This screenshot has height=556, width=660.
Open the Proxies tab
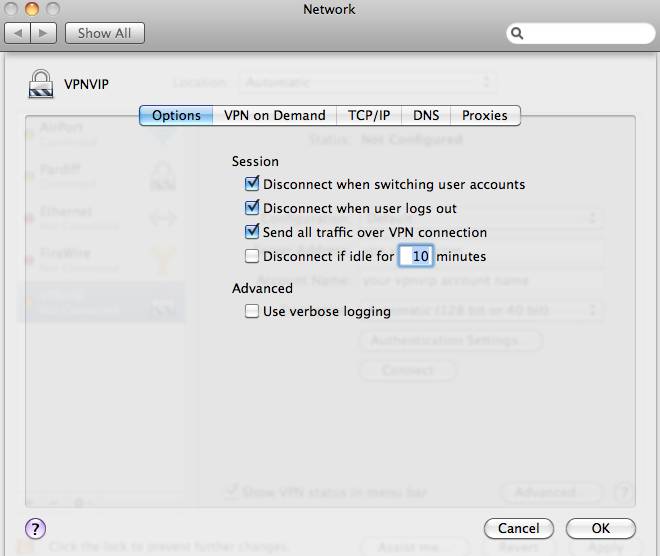pos(485,115)
